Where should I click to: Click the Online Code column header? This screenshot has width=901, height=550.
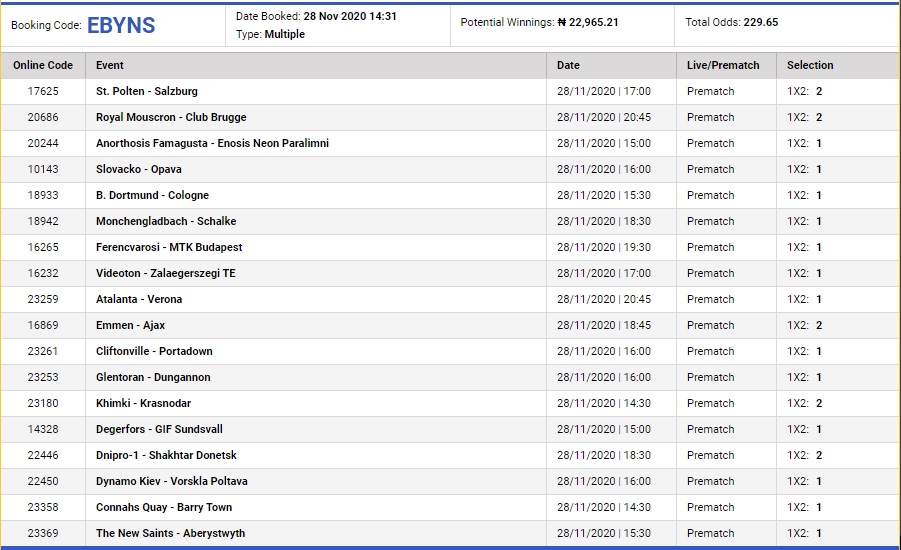click(43, 65)
